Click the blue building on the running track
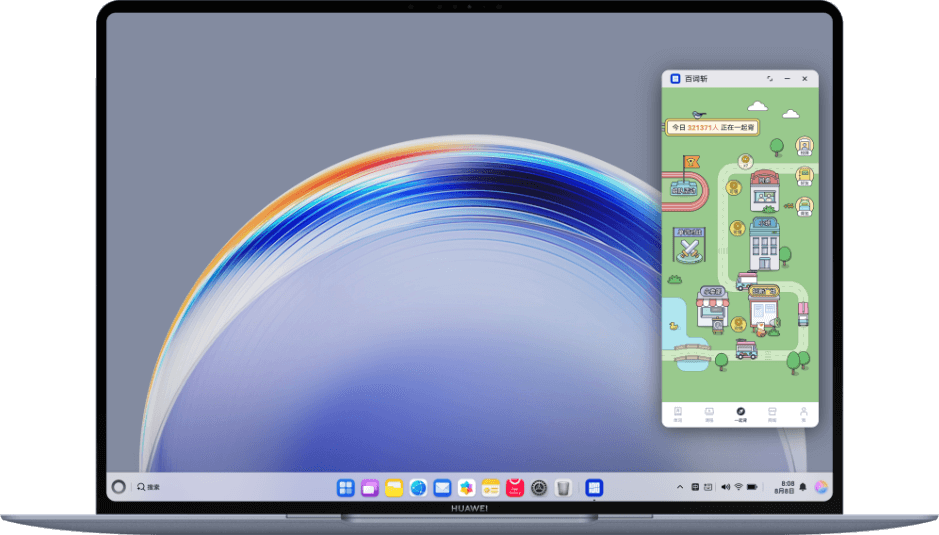The image size is (939, 535). point(683,188)
